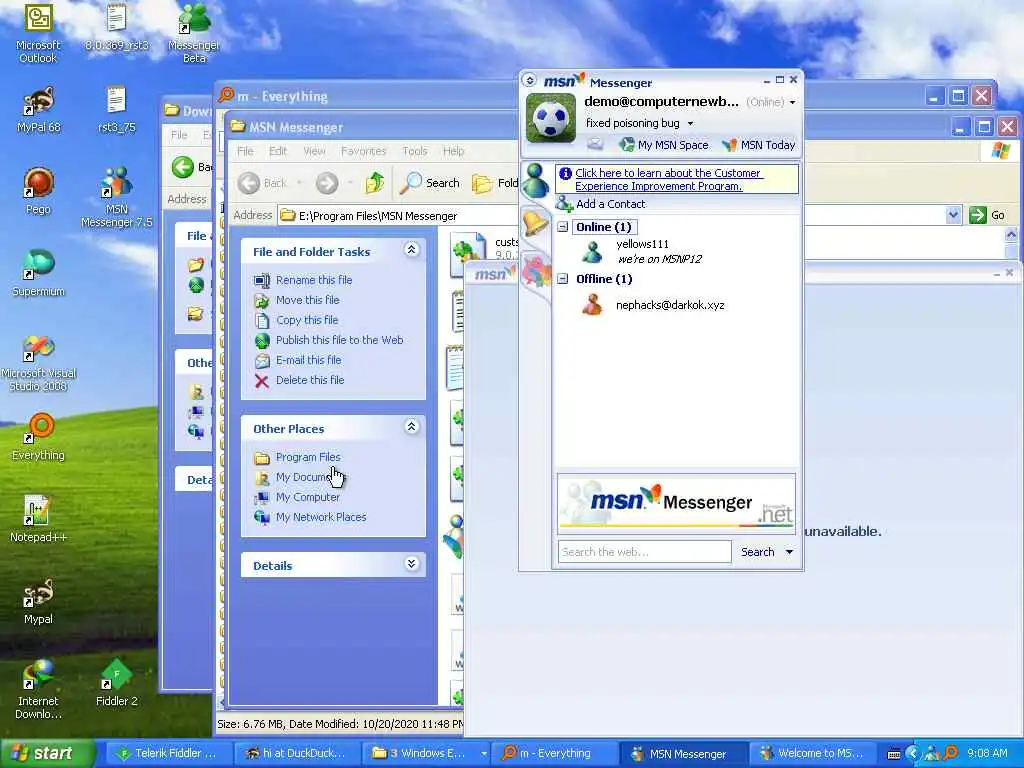The width and height of the screenshot is (1024, 768).
Task: Click the round button in Messenger title bar
Action: click(x=530, y=80)
